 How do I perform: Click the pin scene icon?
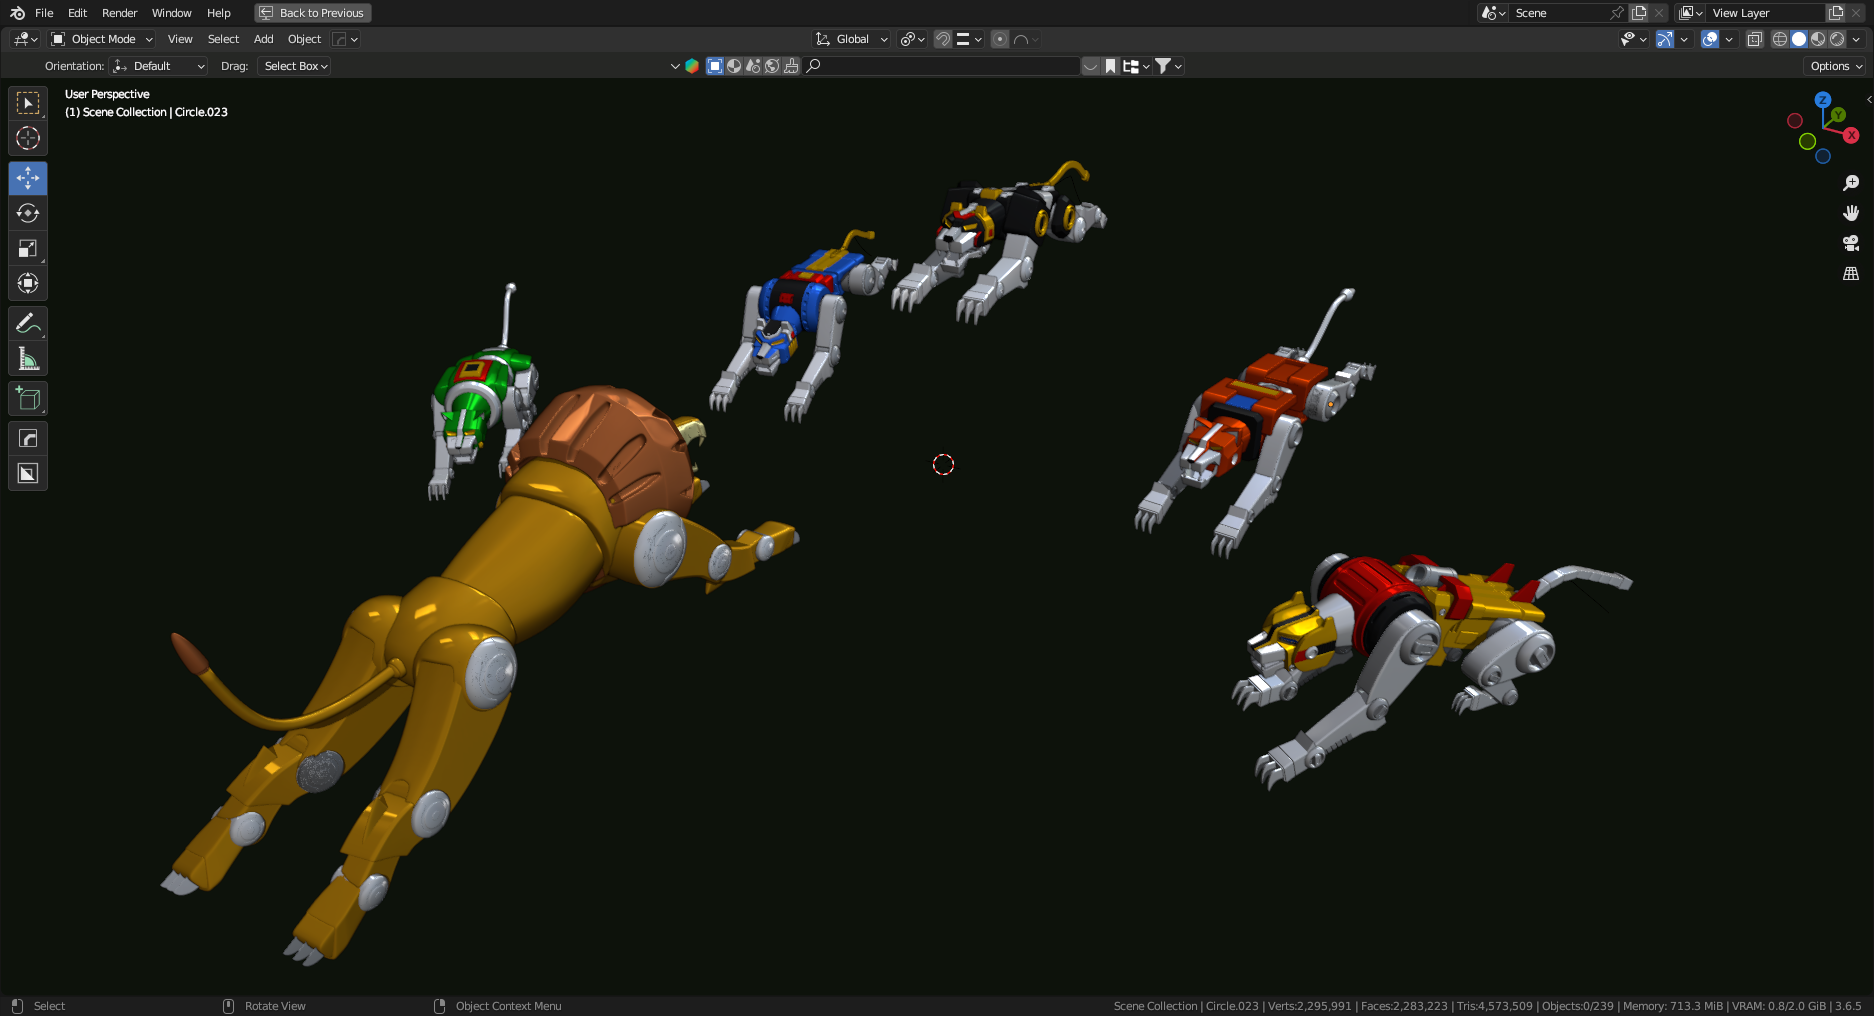click(1617, 13)
